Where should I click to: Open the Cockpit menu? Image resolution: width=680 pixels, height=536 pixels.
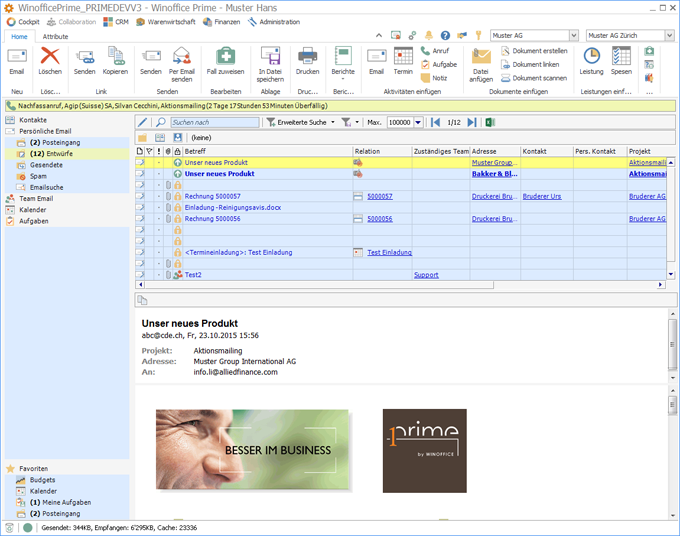23,22
